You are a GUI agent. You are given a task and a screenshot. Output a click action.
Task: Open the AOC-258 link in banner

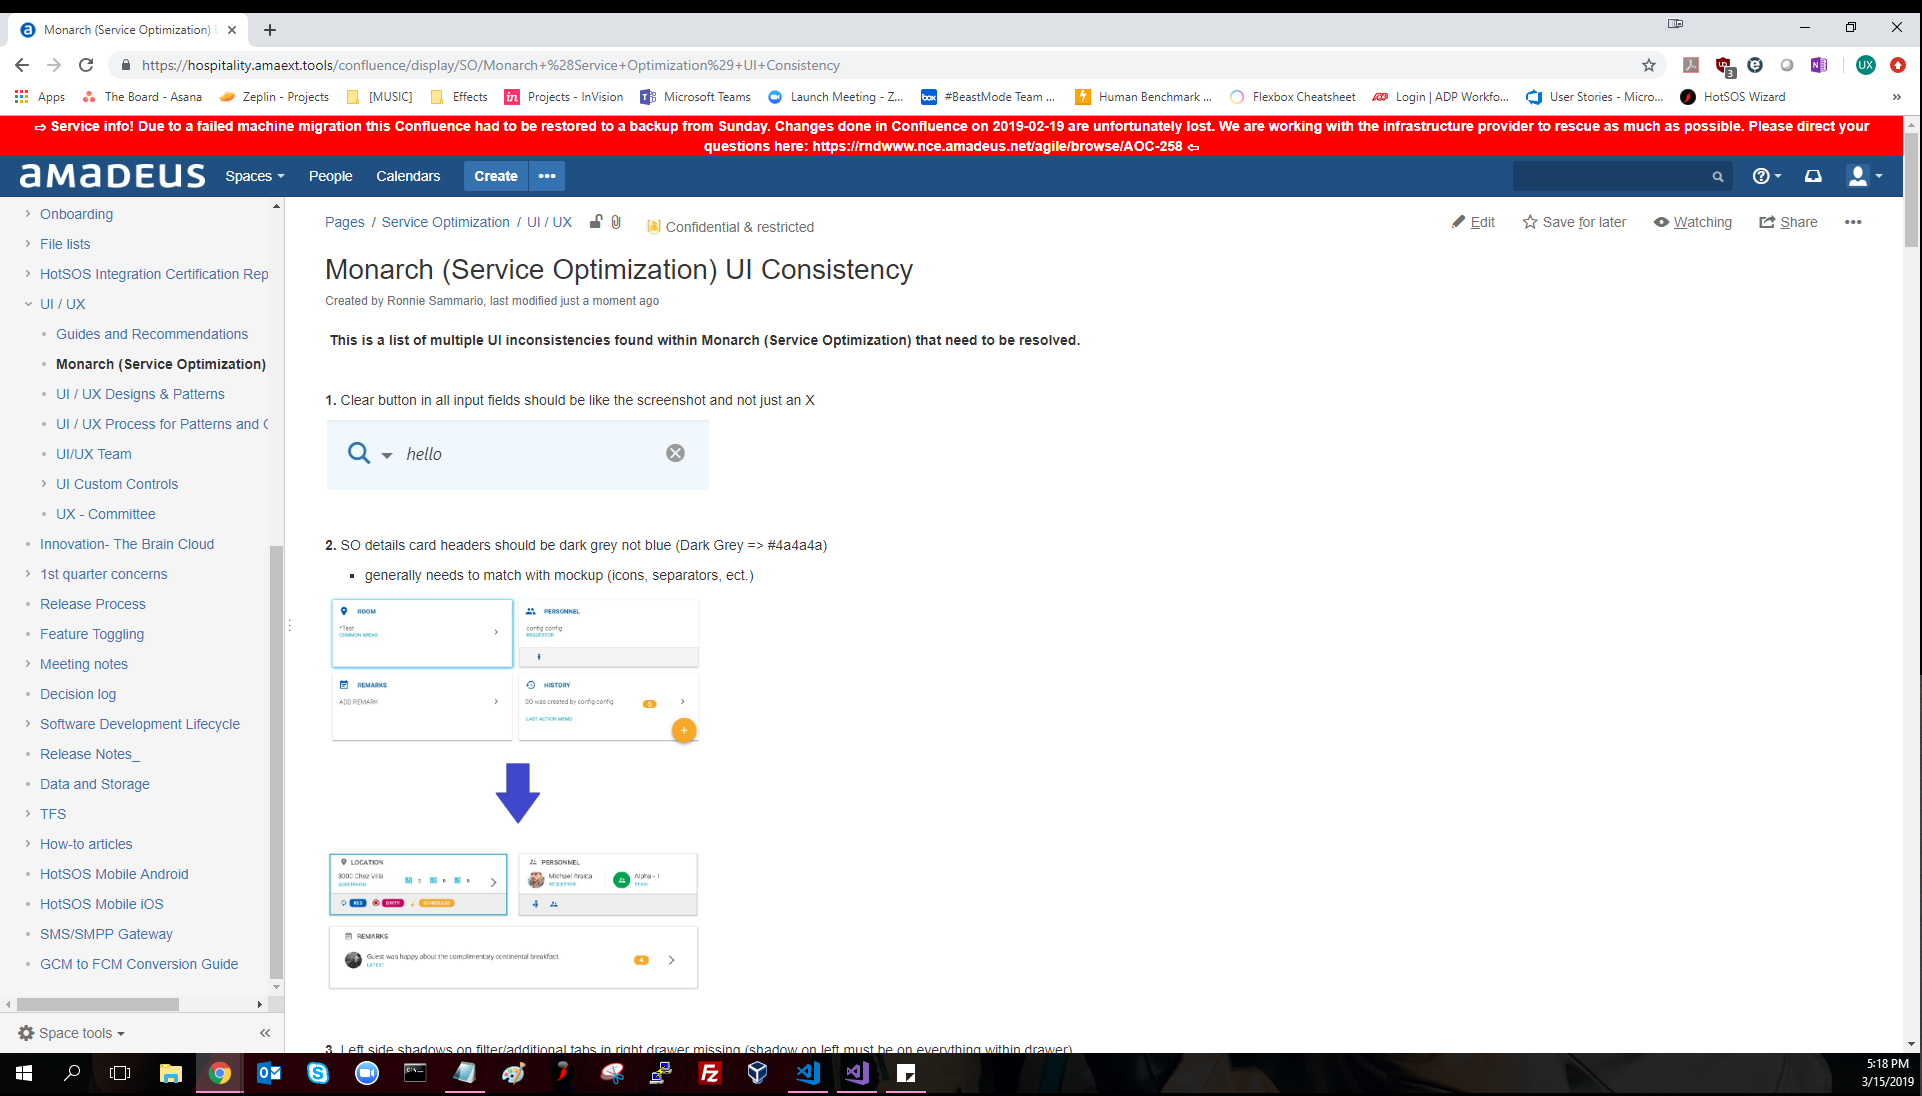(x=997, y=146)
